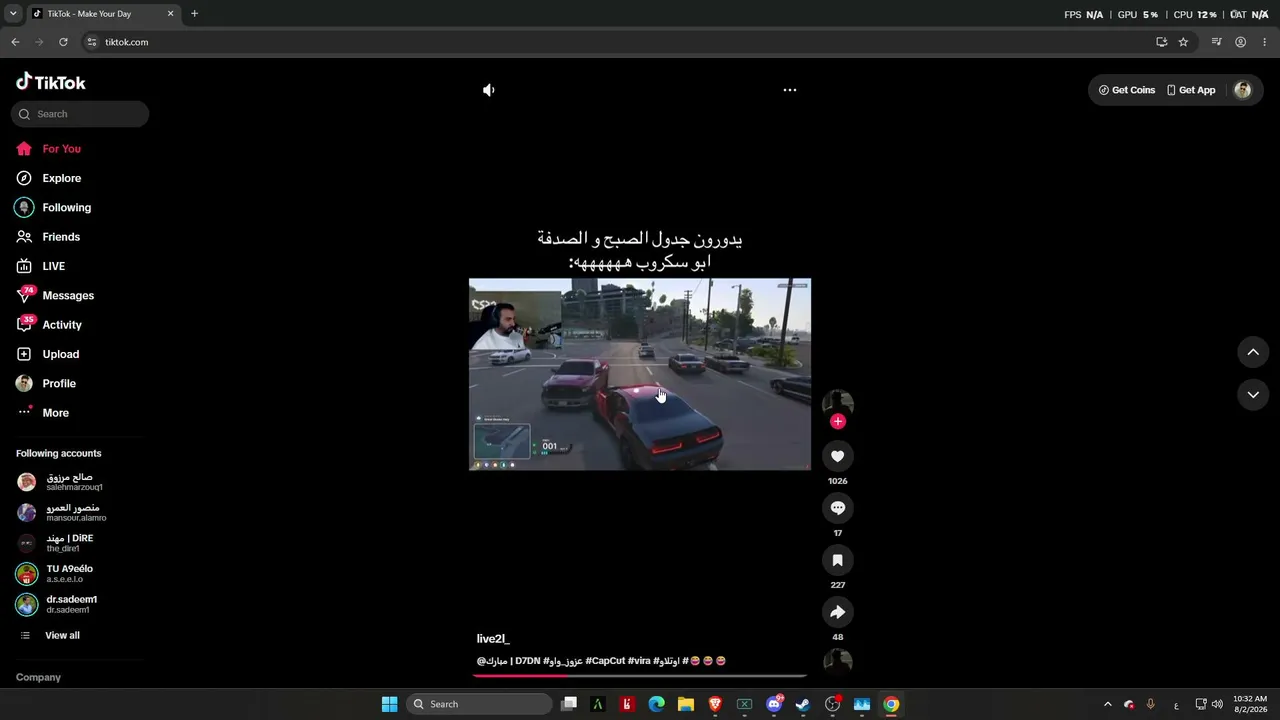This screenshot has width=1280, height=720.
Task: Select the TikTok - Make Your Day tab
Action: (x=103, y=14)
